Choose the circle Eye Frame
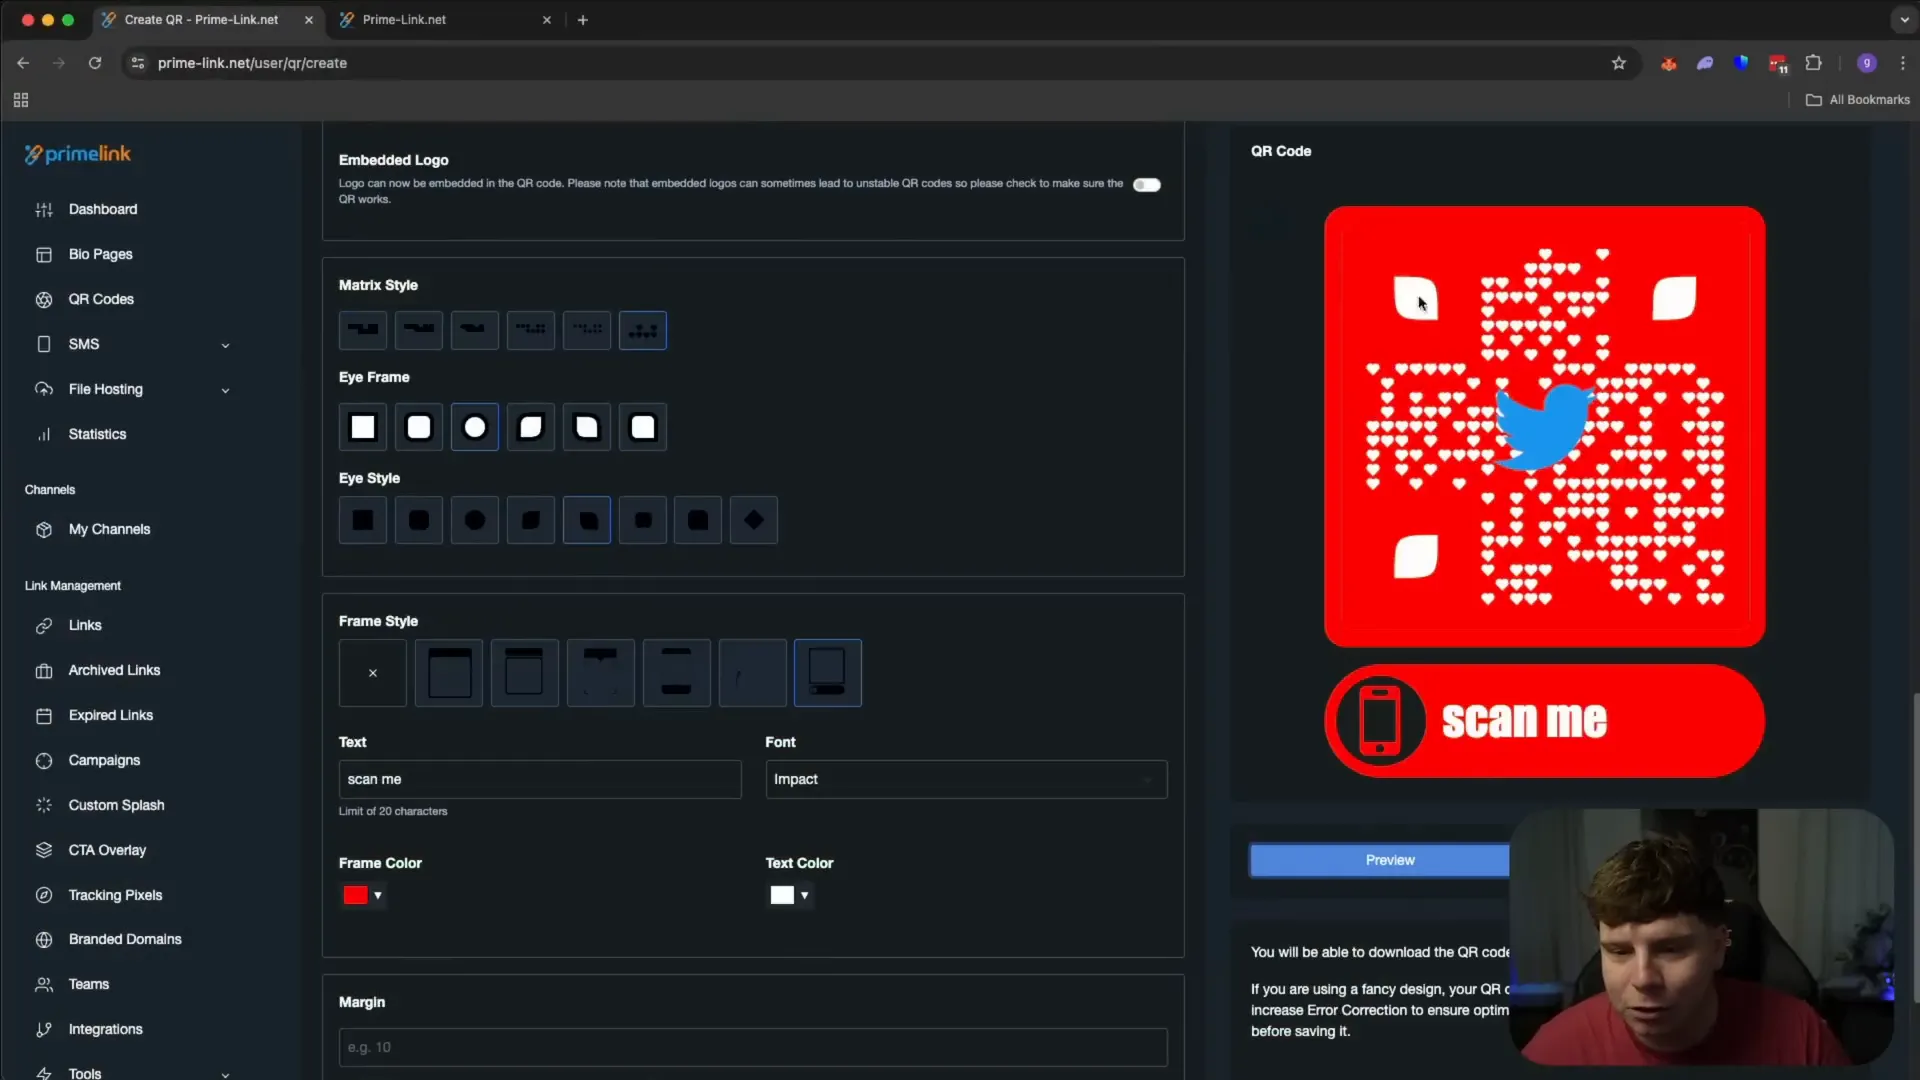Viewport: 1920px width, 1080px height. coord(475,427)
